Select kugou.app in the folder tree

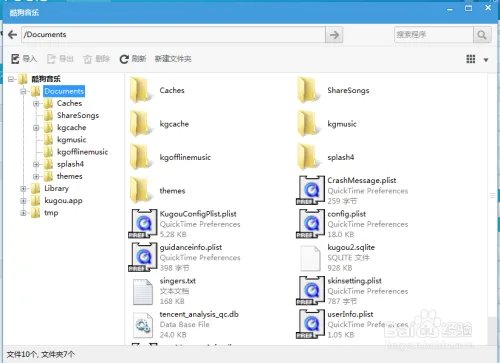(x=63, y=201)
